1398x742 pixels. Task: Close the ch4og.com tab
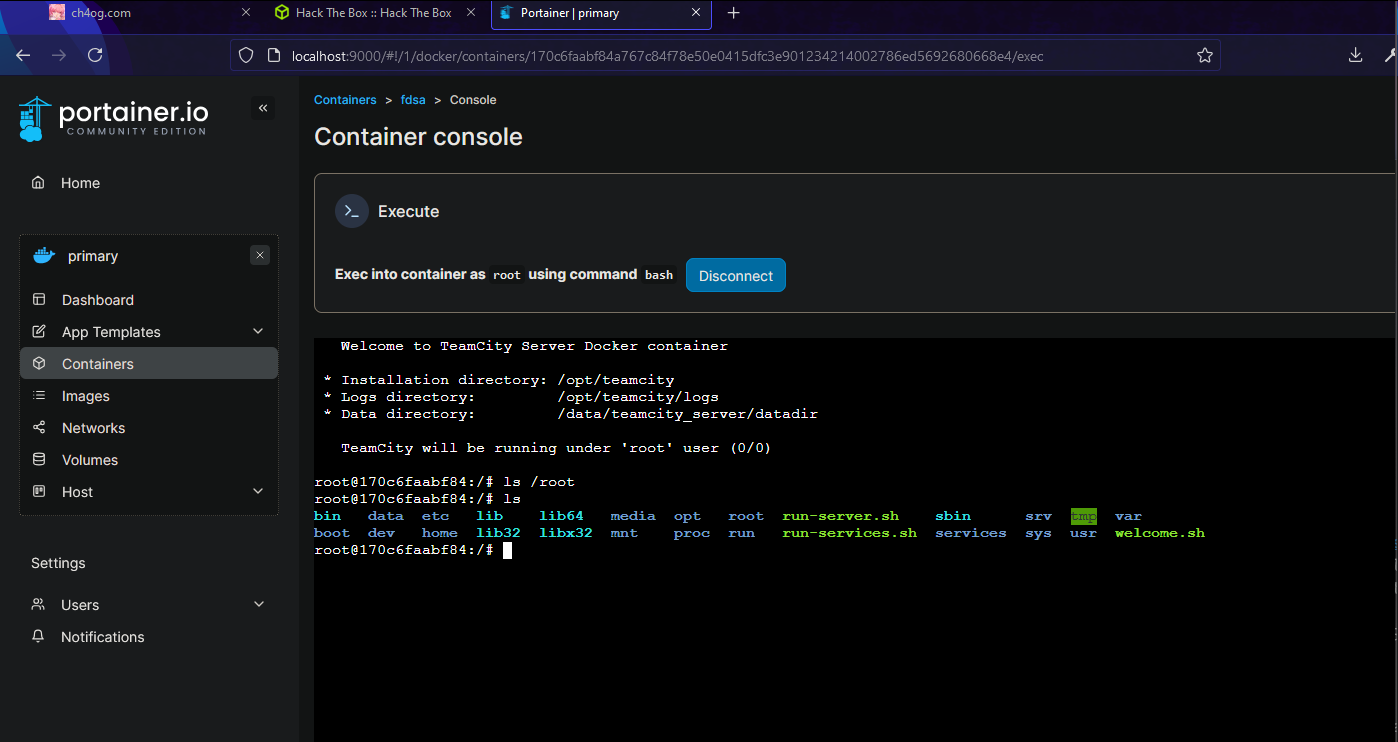pyautogui.click(x=246, y=13)
